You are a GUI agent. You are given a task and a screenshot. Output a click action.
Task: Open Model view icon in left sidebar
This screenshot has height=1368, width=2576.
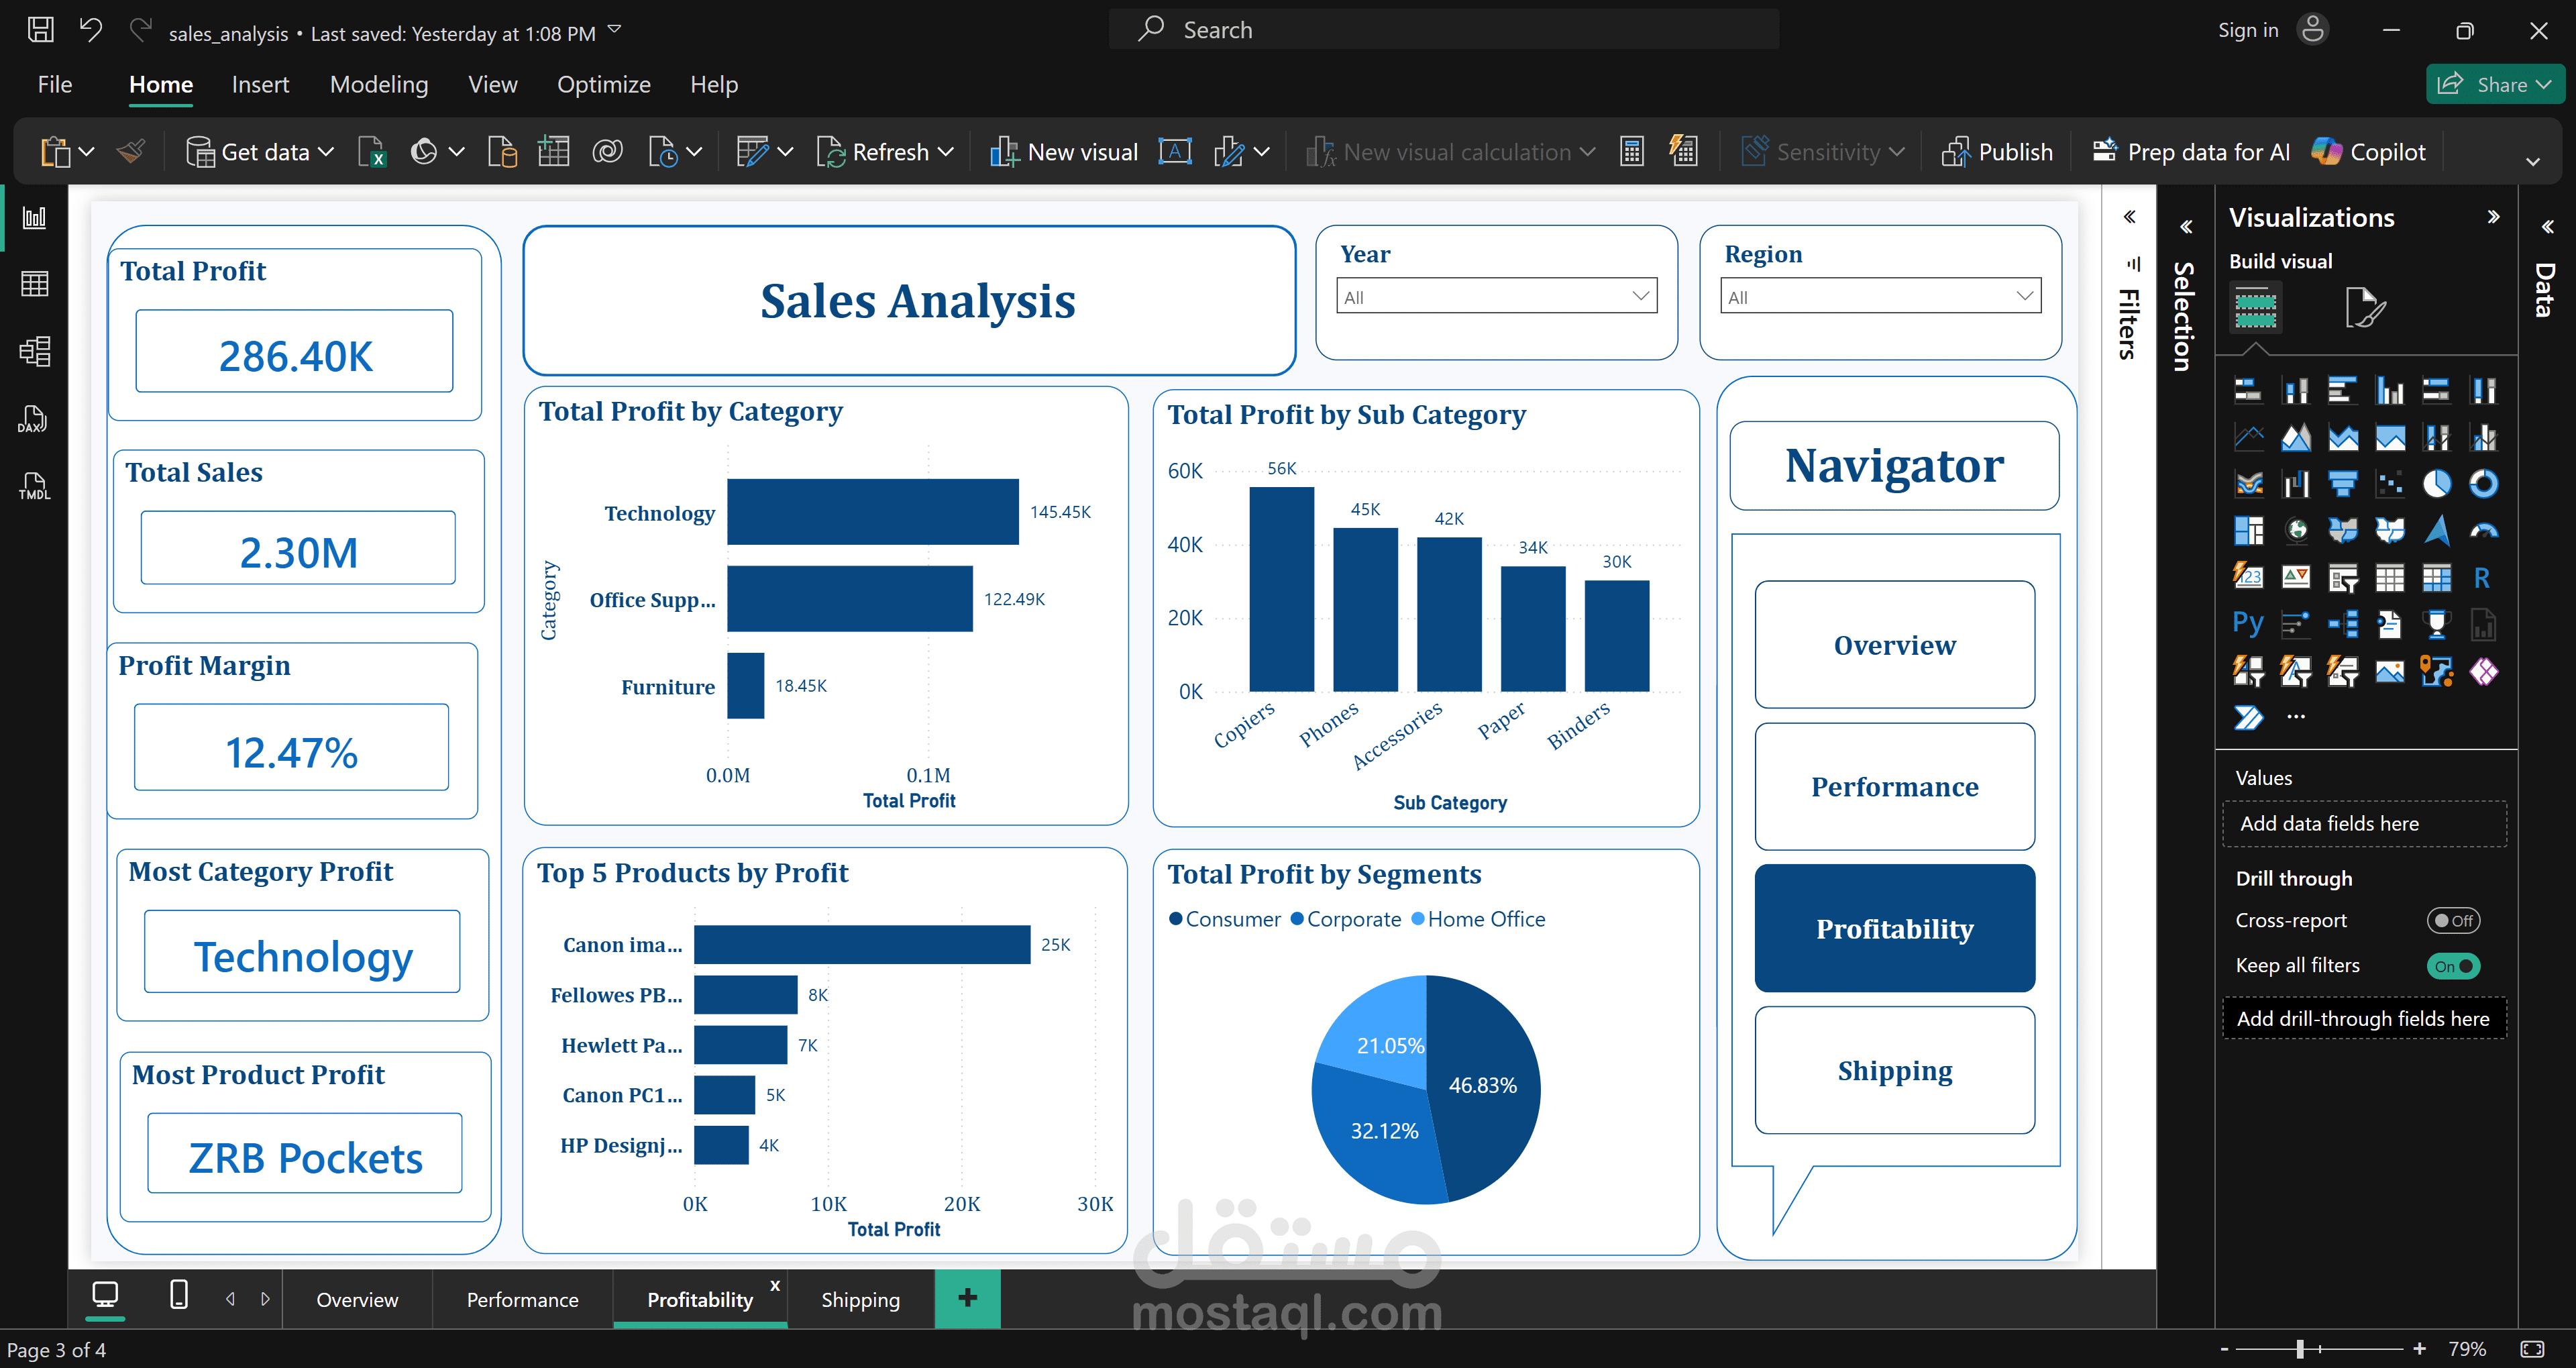tap(34, 351)
